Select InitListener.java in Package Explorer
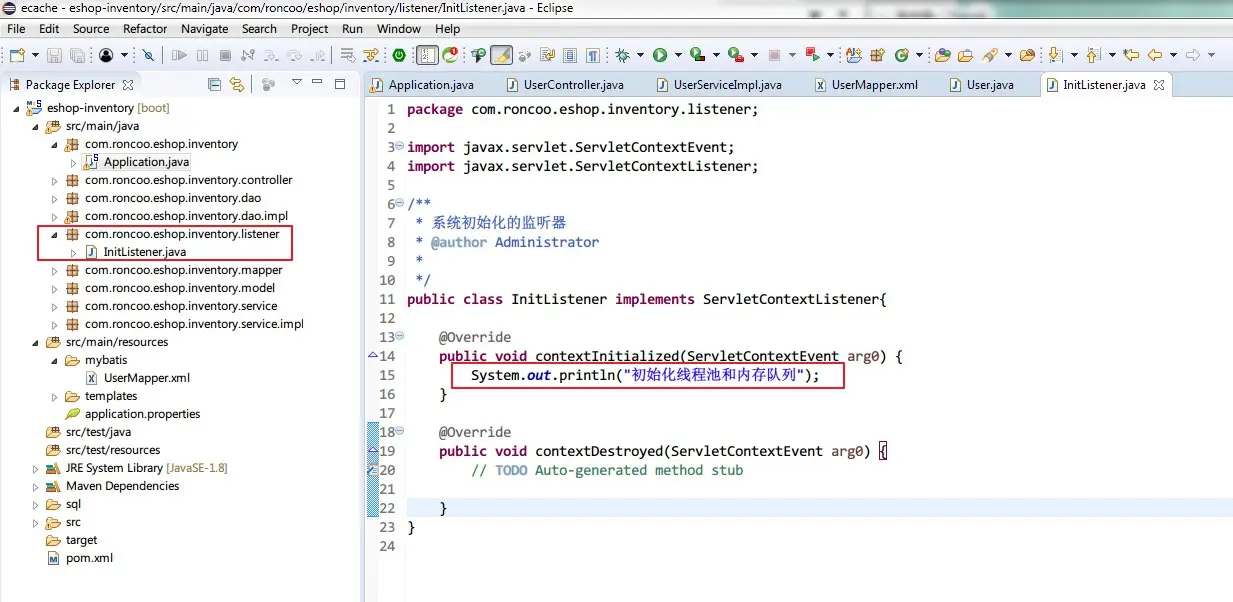The image size is (1233, 602). tap(144, 252)
